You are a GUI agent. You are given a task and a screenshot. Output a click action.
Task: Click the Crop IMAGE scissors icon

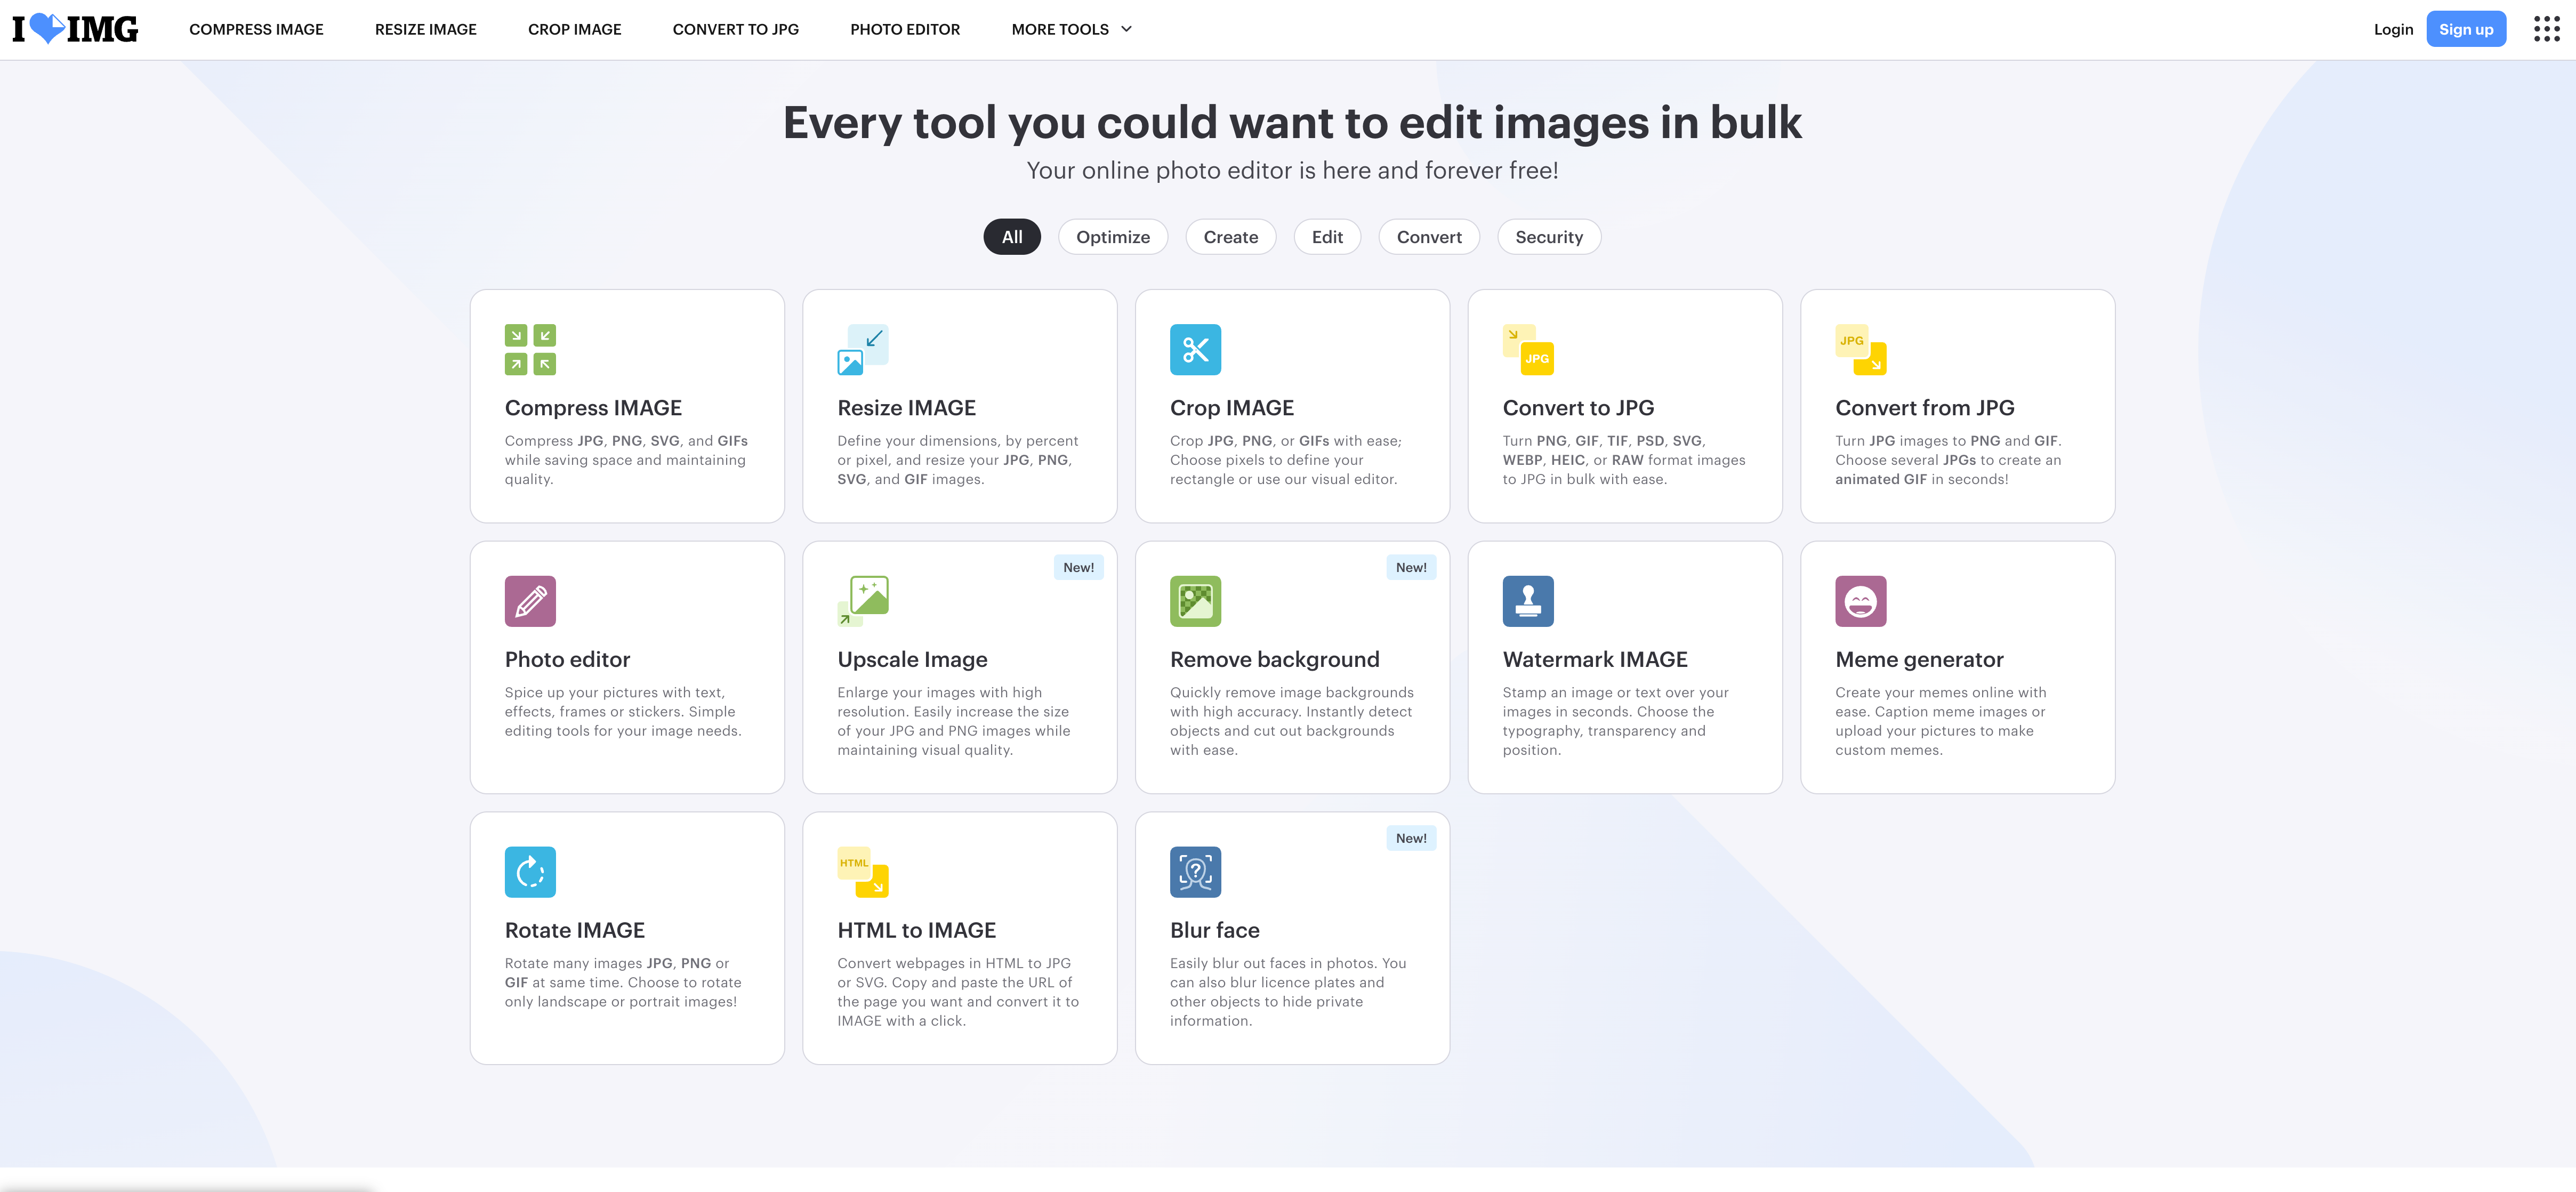1195,349
